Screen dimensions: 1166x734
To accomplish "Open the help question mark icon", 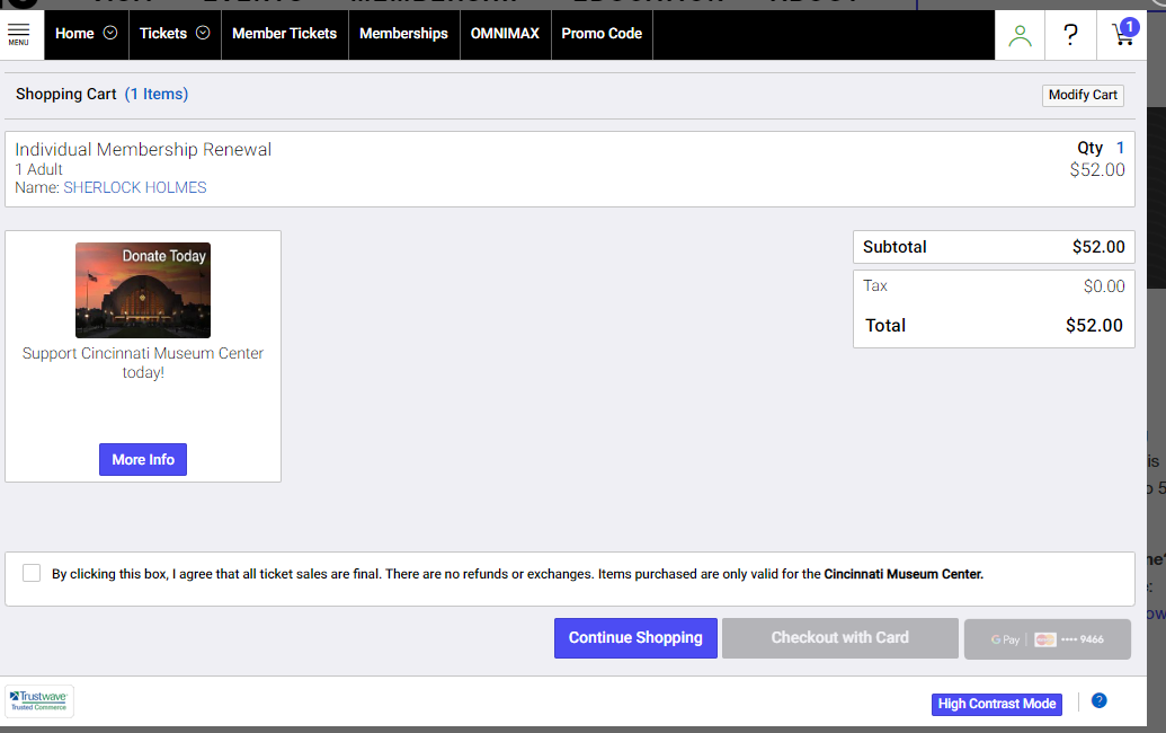I will pos(1071,35).
